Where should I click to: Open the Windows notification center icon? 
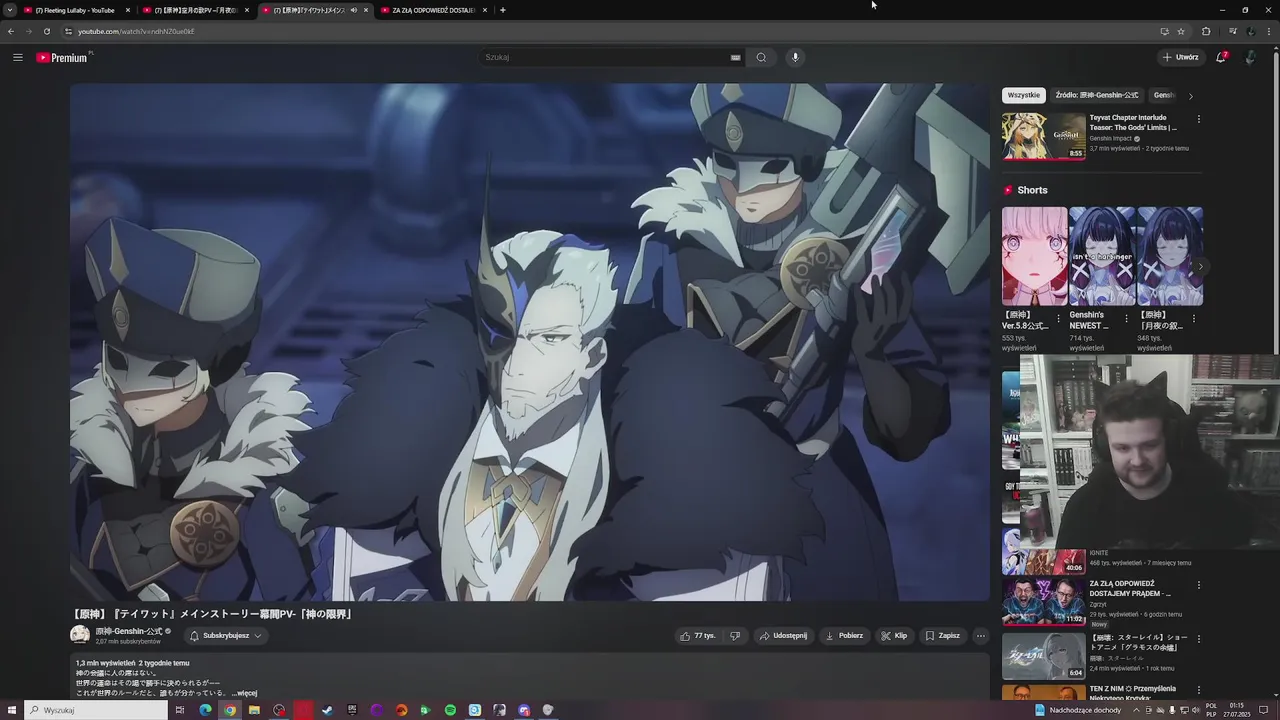click(1264, 710)
